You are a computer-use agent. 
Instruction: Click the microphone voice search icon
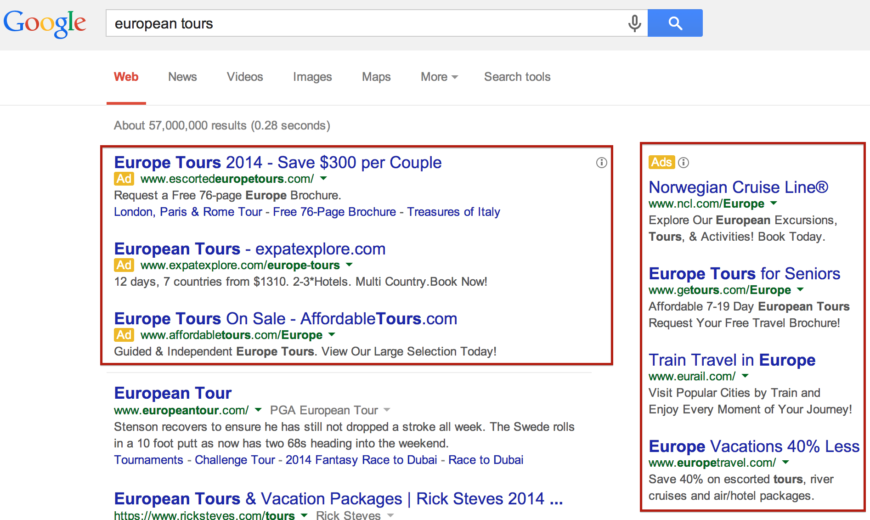(634, 23)
